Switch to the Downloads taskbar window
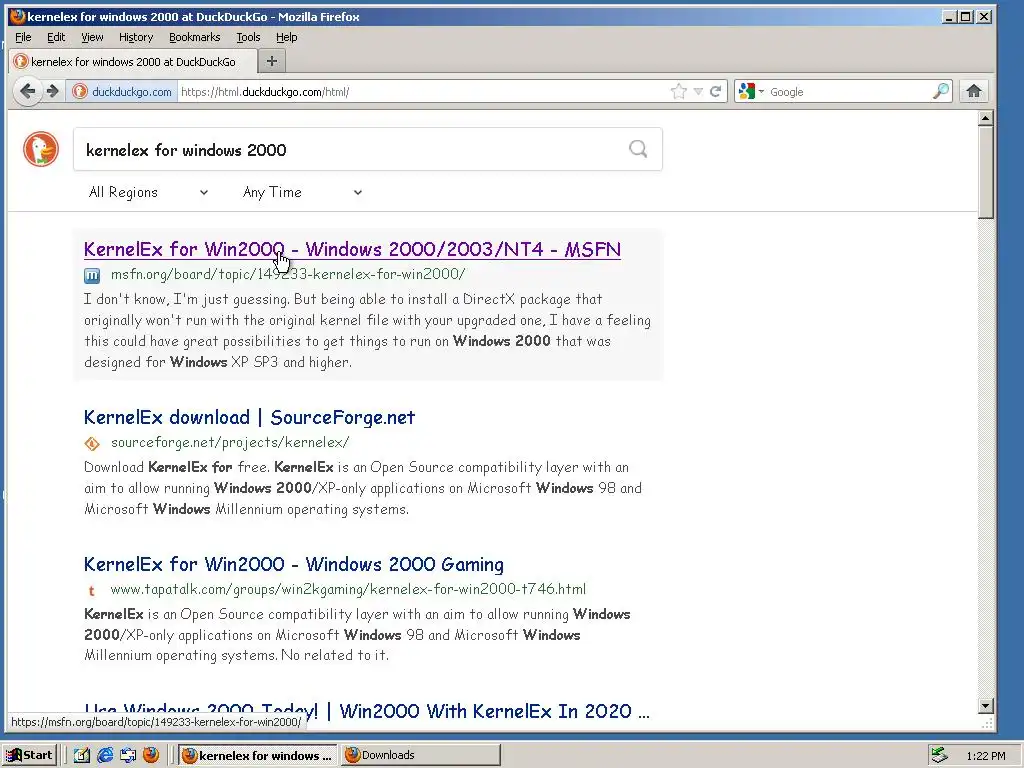The image size is (1024, 768). [x=421, y=755]
